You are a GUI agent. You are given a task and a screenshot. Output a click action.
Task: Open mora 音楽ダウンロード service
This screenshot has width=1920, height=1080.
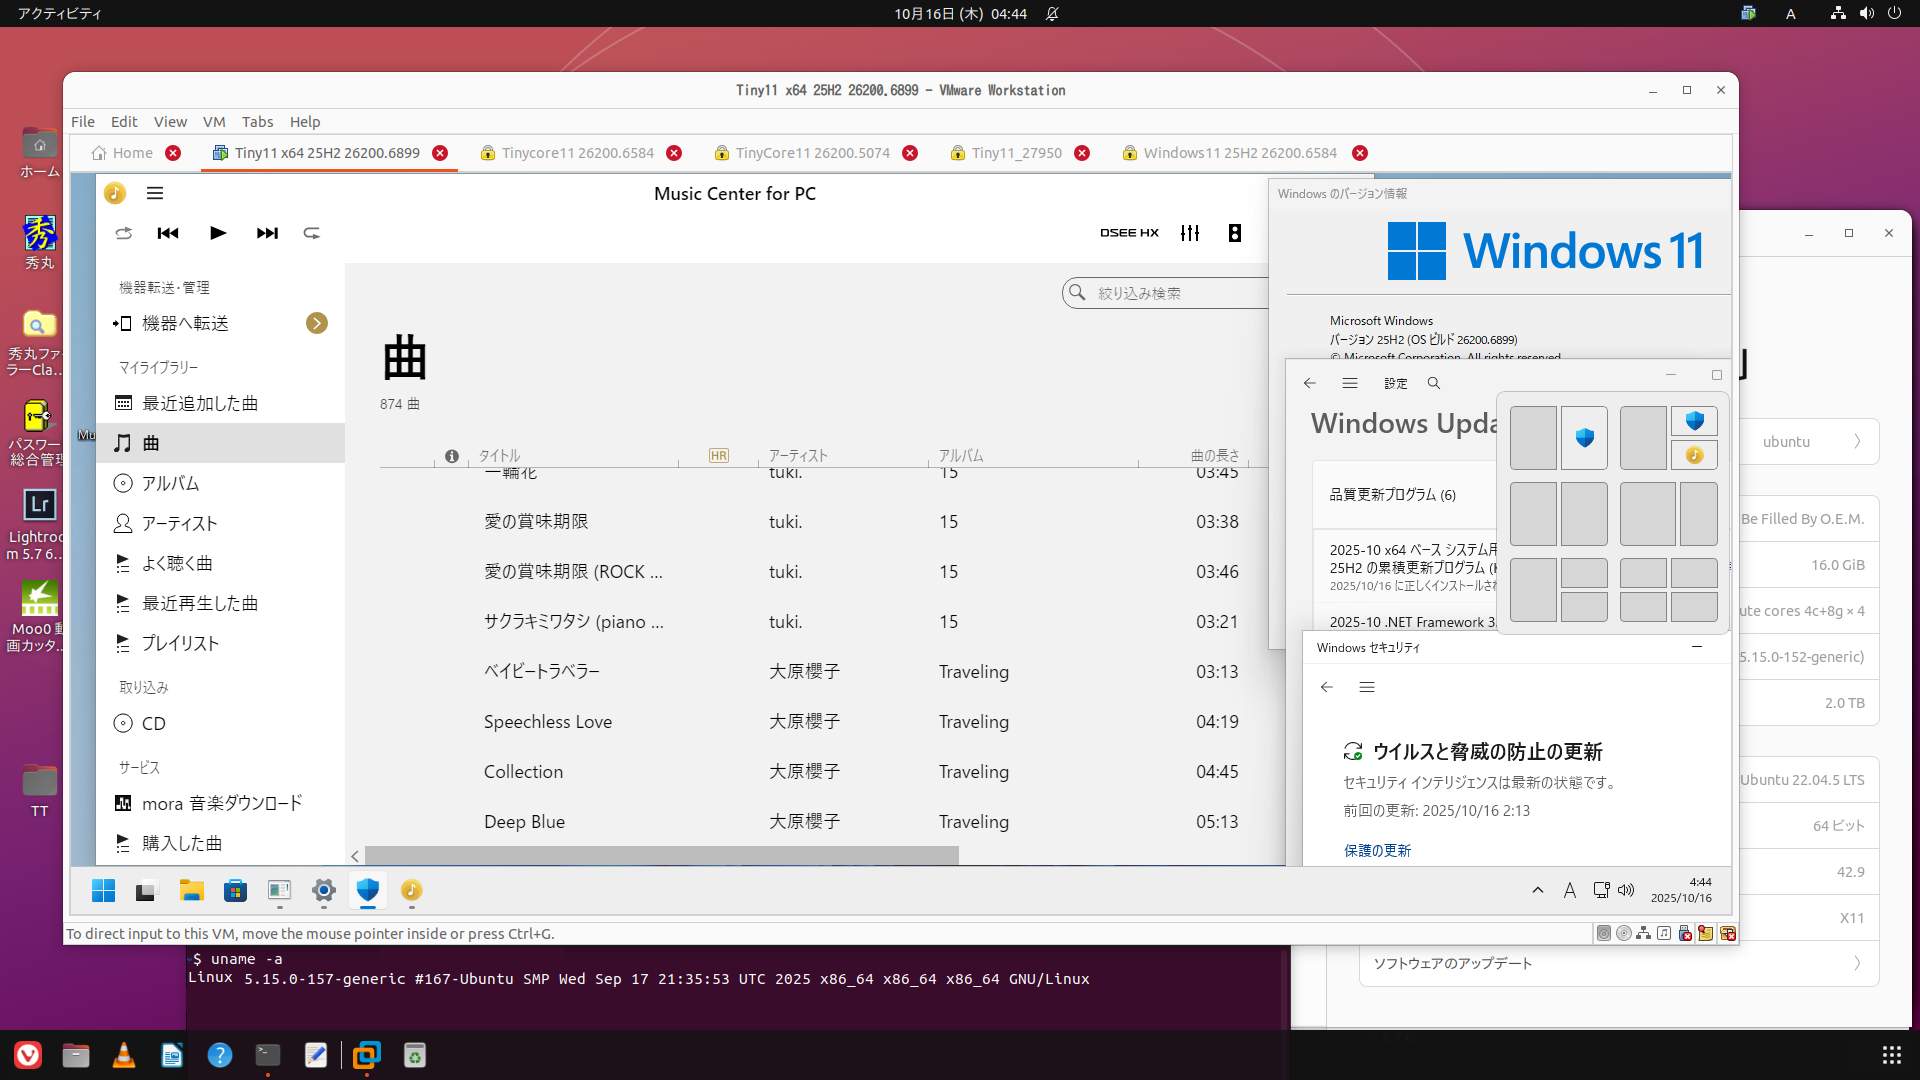tap(221, 803)
